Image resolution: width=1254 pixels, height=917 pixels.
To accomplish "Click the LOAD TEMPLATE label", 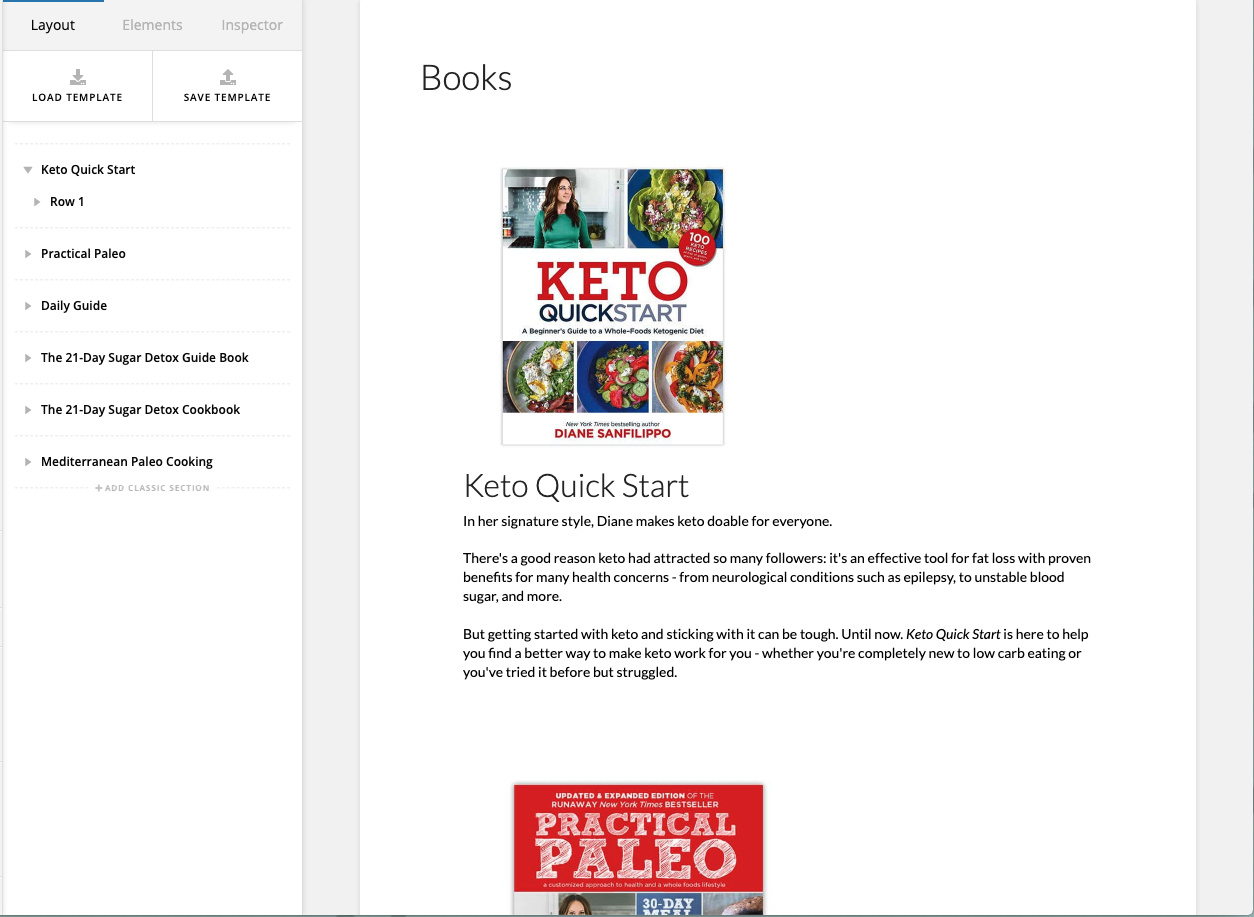I will click(x=77, y=97).
